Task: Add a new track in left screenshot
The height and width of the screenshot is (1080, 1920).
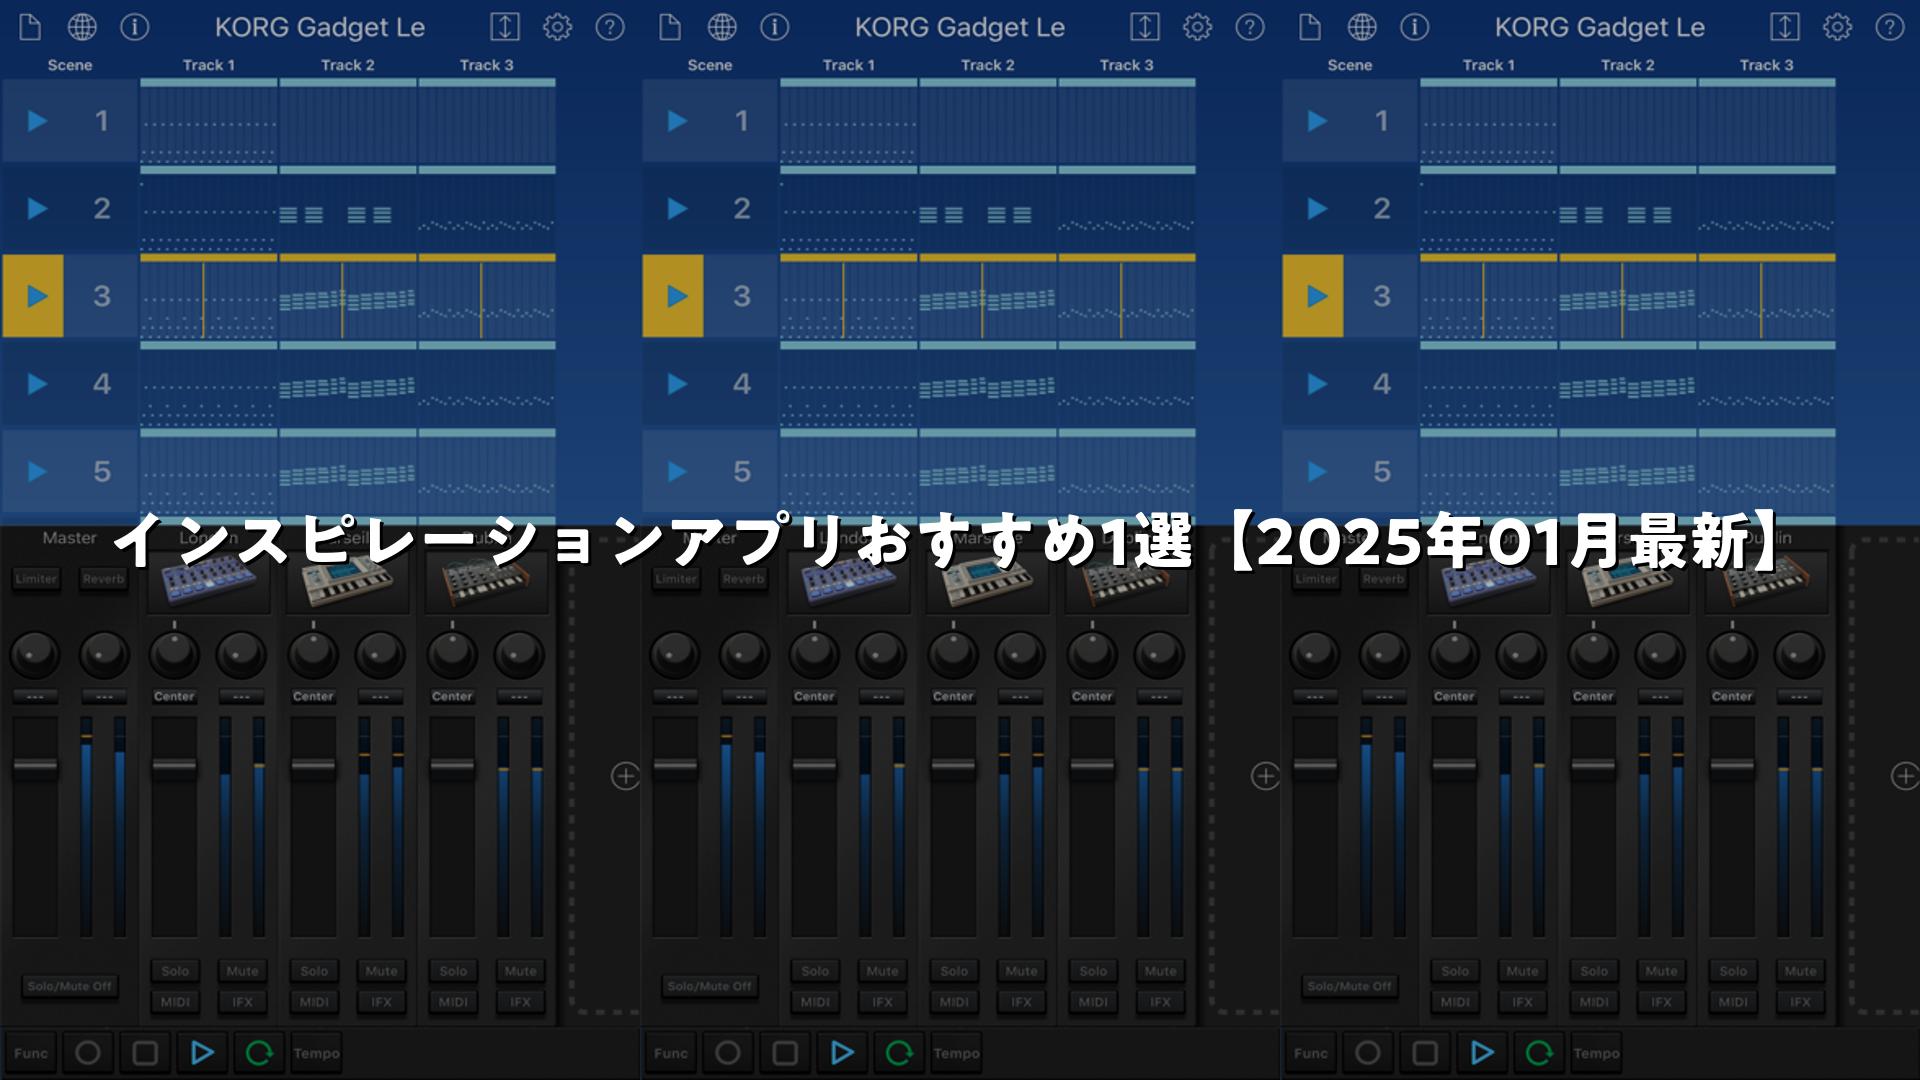Action: 625,776
